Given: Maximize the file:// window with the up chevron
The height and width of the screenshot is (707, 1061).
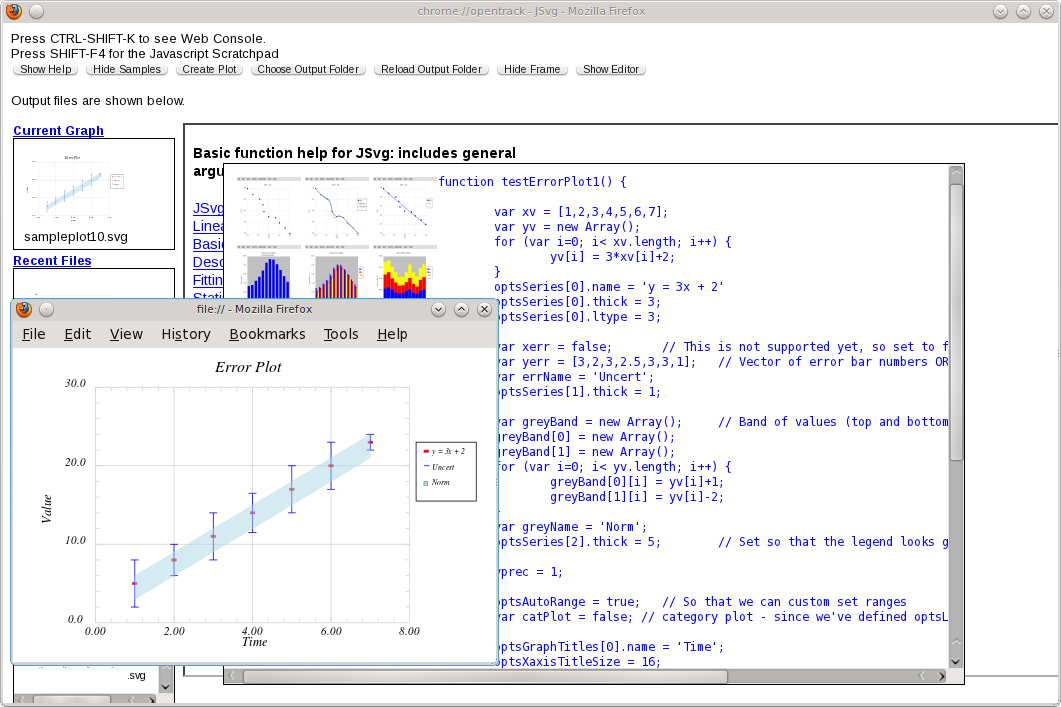Looking at the screenshot, I should click(x=461, y=309).
